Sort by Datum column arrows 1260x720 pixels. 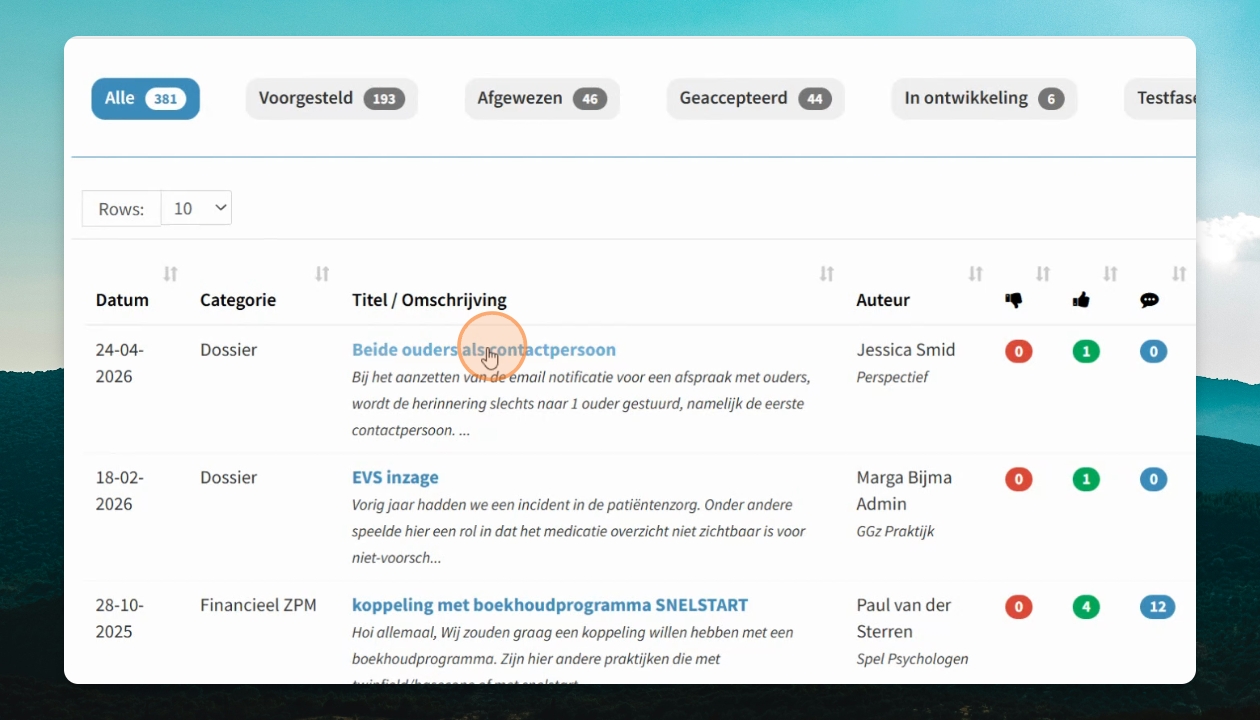tap(171, 274)
